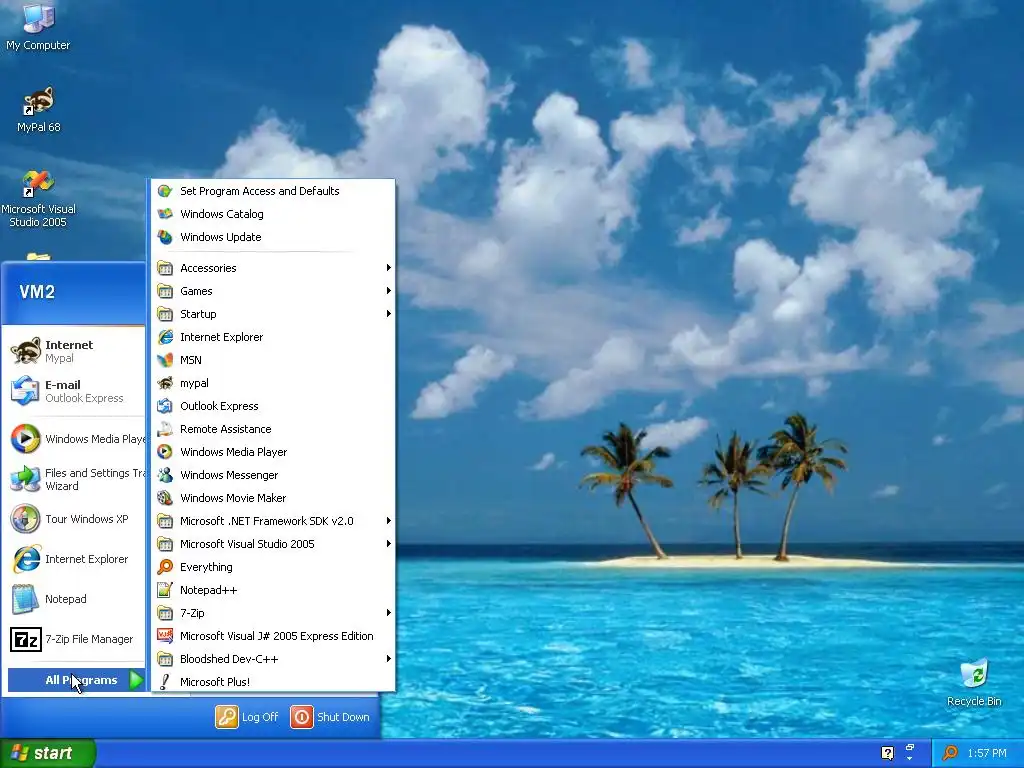This screenshot has height=768, width=1024.
Task: Launch MyPal 68 desktop shortcut
Action: pos(38,110)
